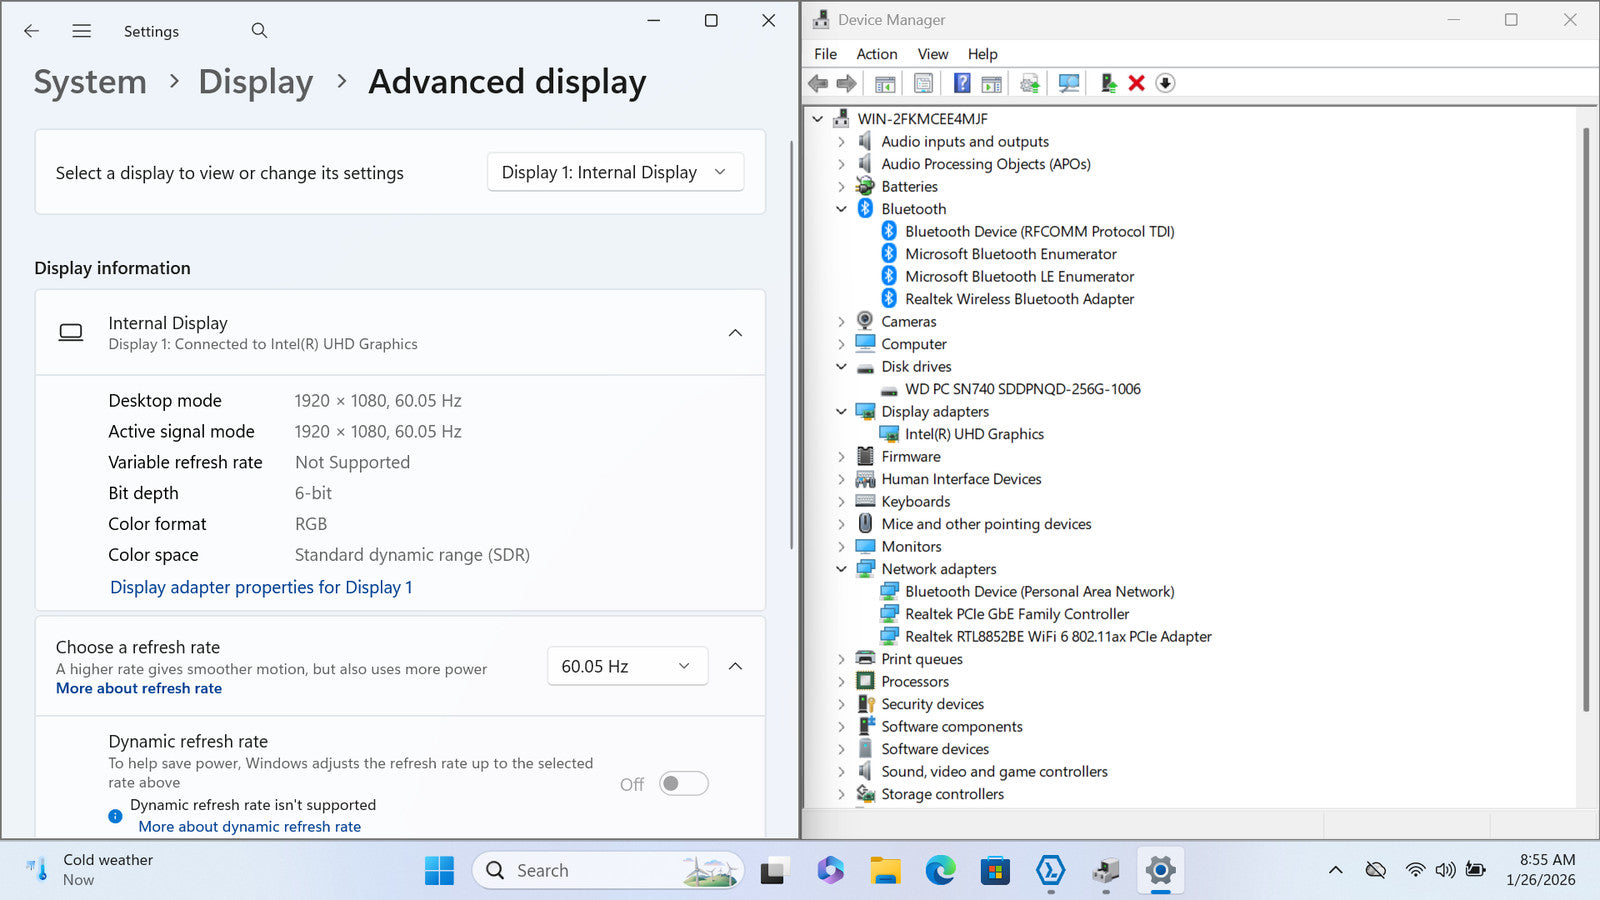Open the Display 1: Internal Display dropdown
The height and width of the screenshot is (900, 1600).
[x=615, y=172]
